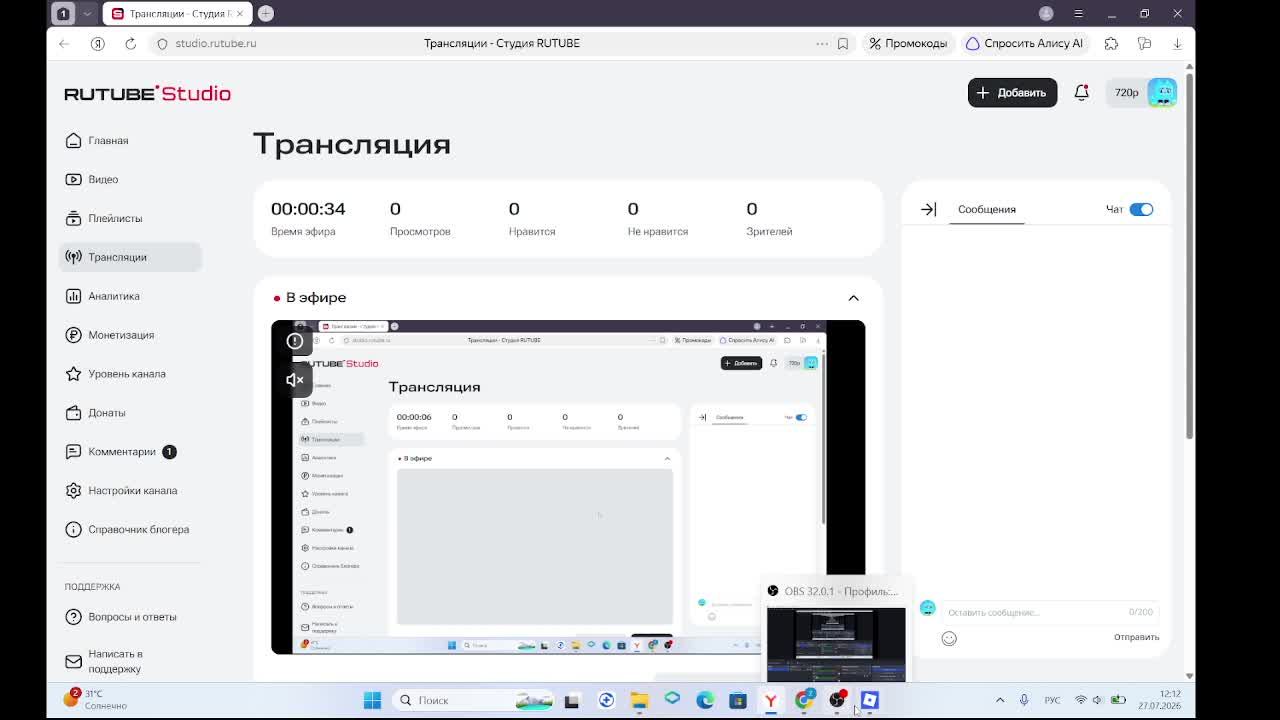This screenshot has width=1280, height=720.
Task: Click the Windows Start button
Action: pyautogui.click(x=372, y=700)
